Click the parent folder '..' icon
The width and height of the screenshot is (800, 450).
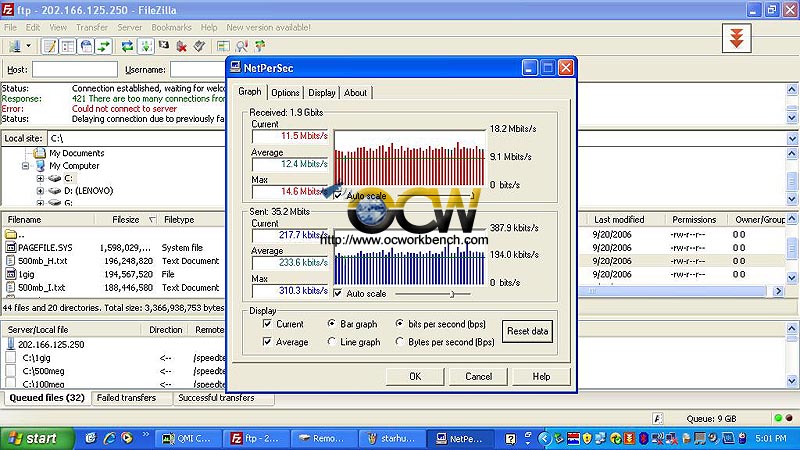tap(11, 234)
